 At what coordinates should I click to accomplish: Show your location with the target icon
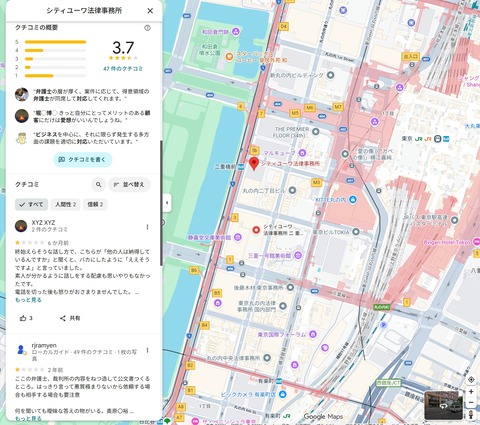471,379
